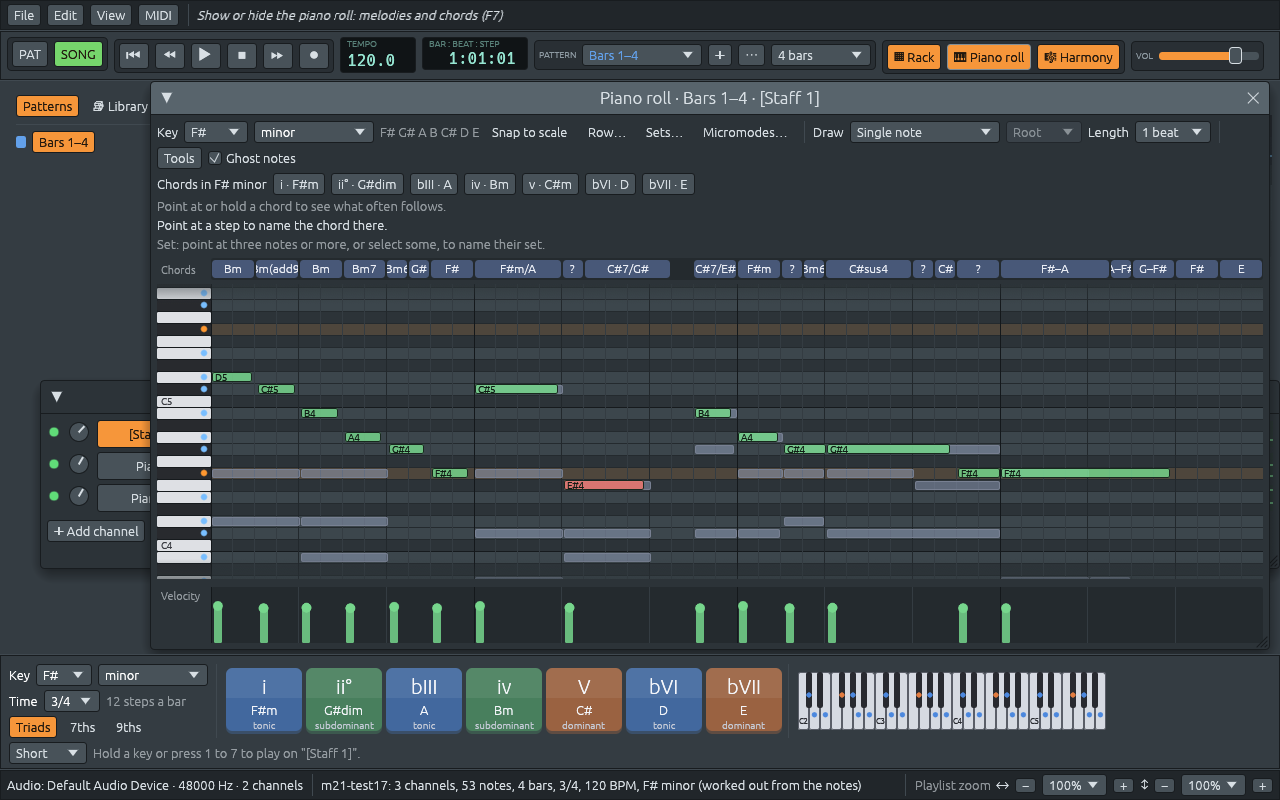Zoom out horizontally with the playlist minus button
Viewport: 1280px width, 800px height.
(1027, 786)
